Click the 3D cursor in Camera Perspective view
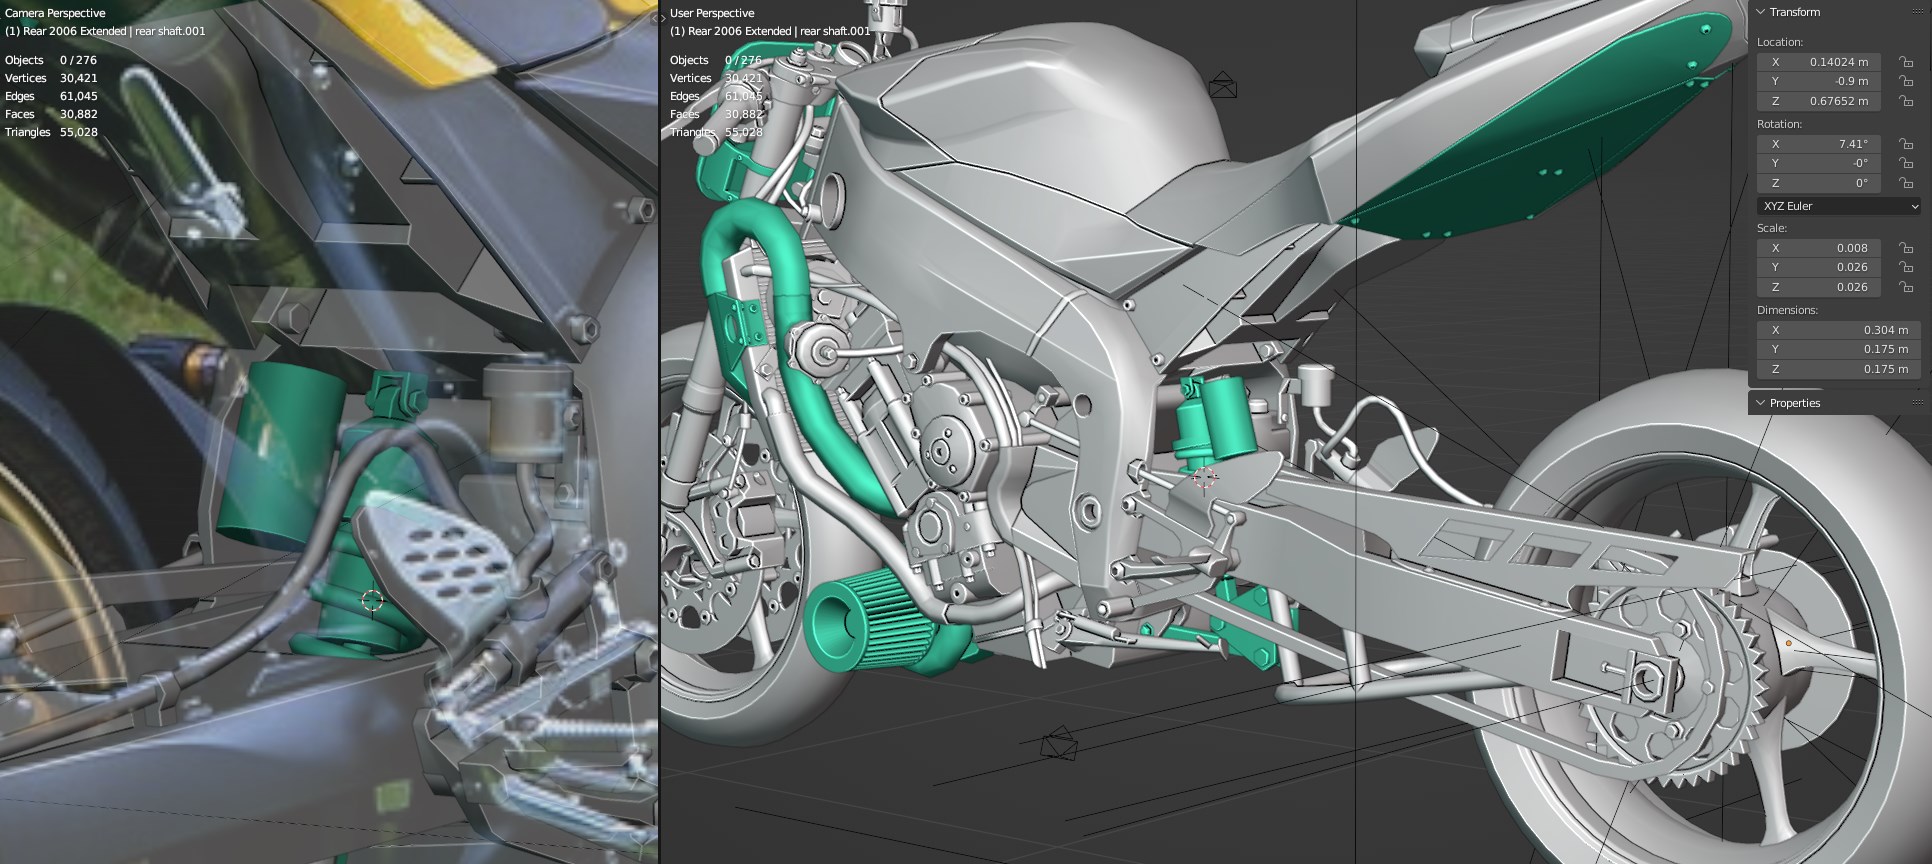The image size is (1932, 864). [372, 601]
